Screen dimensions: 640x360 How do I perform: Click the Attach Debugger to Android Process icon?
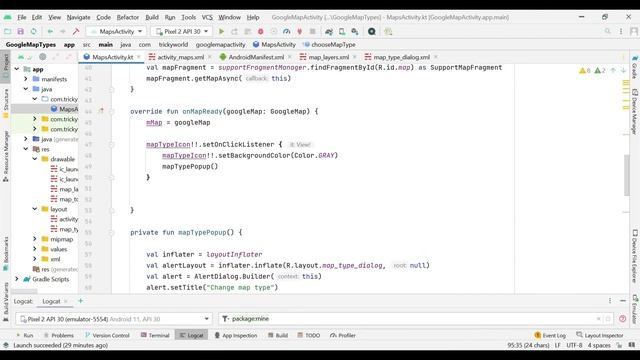[300, 31]
